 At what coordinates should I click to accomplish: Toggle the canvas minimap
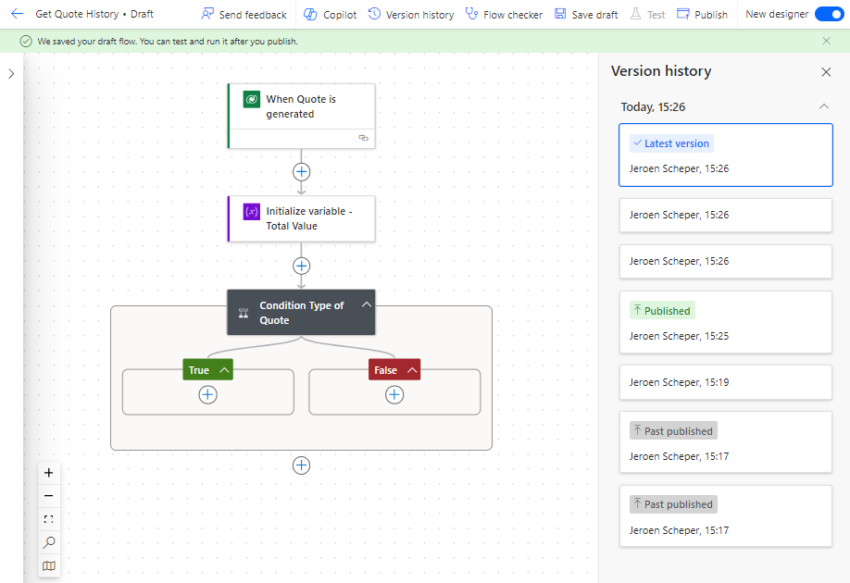(48, 566)
